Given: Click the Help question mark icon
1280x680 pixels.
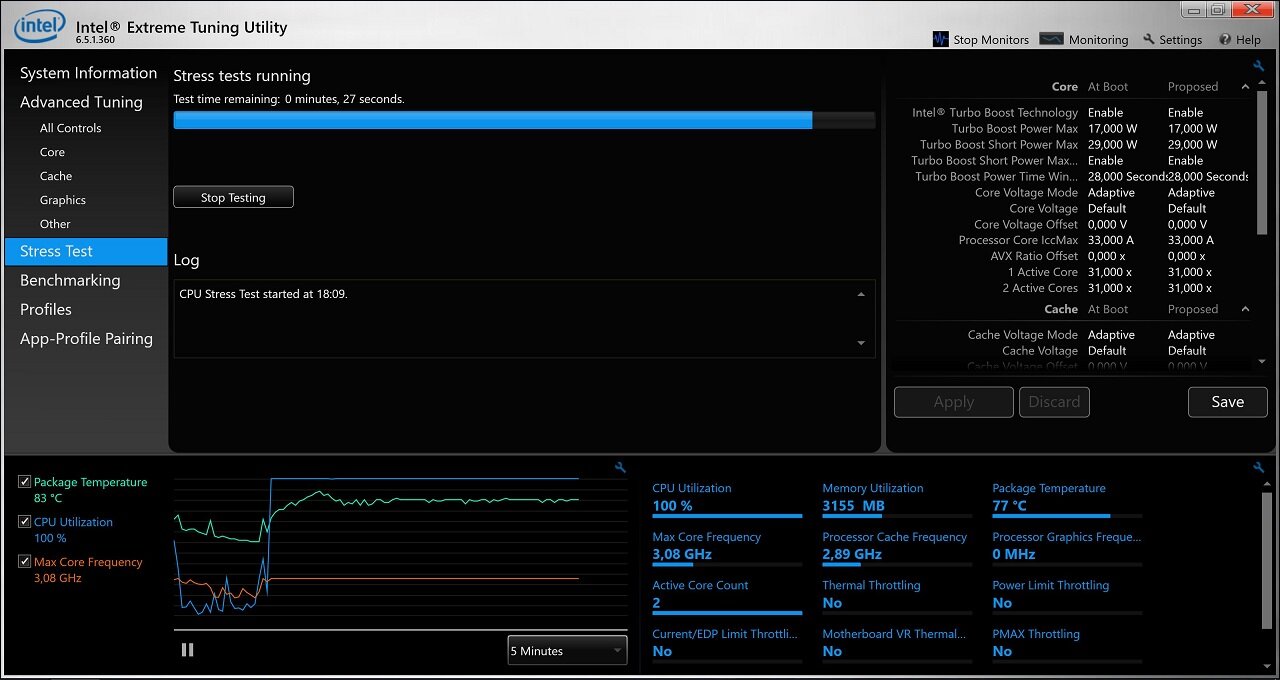Looking at the screenshot, I should 1225,39.
